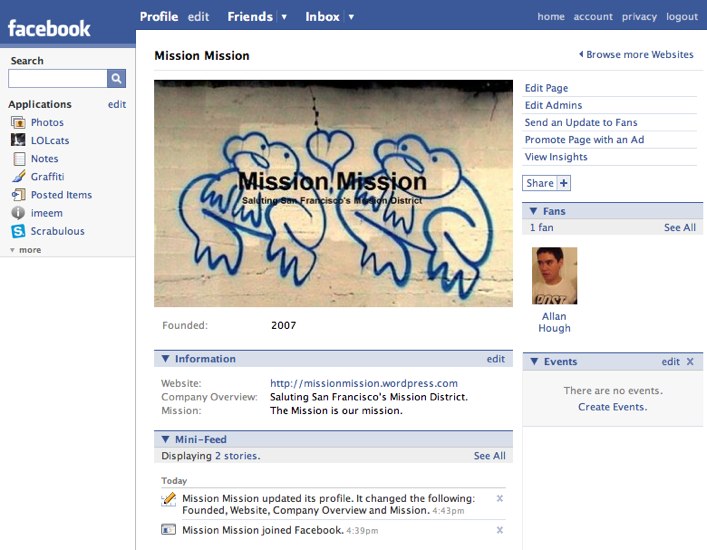Go to Profile in the top menu
The height and width of the screenshot is (550, 707).
[x=159, y=17]
